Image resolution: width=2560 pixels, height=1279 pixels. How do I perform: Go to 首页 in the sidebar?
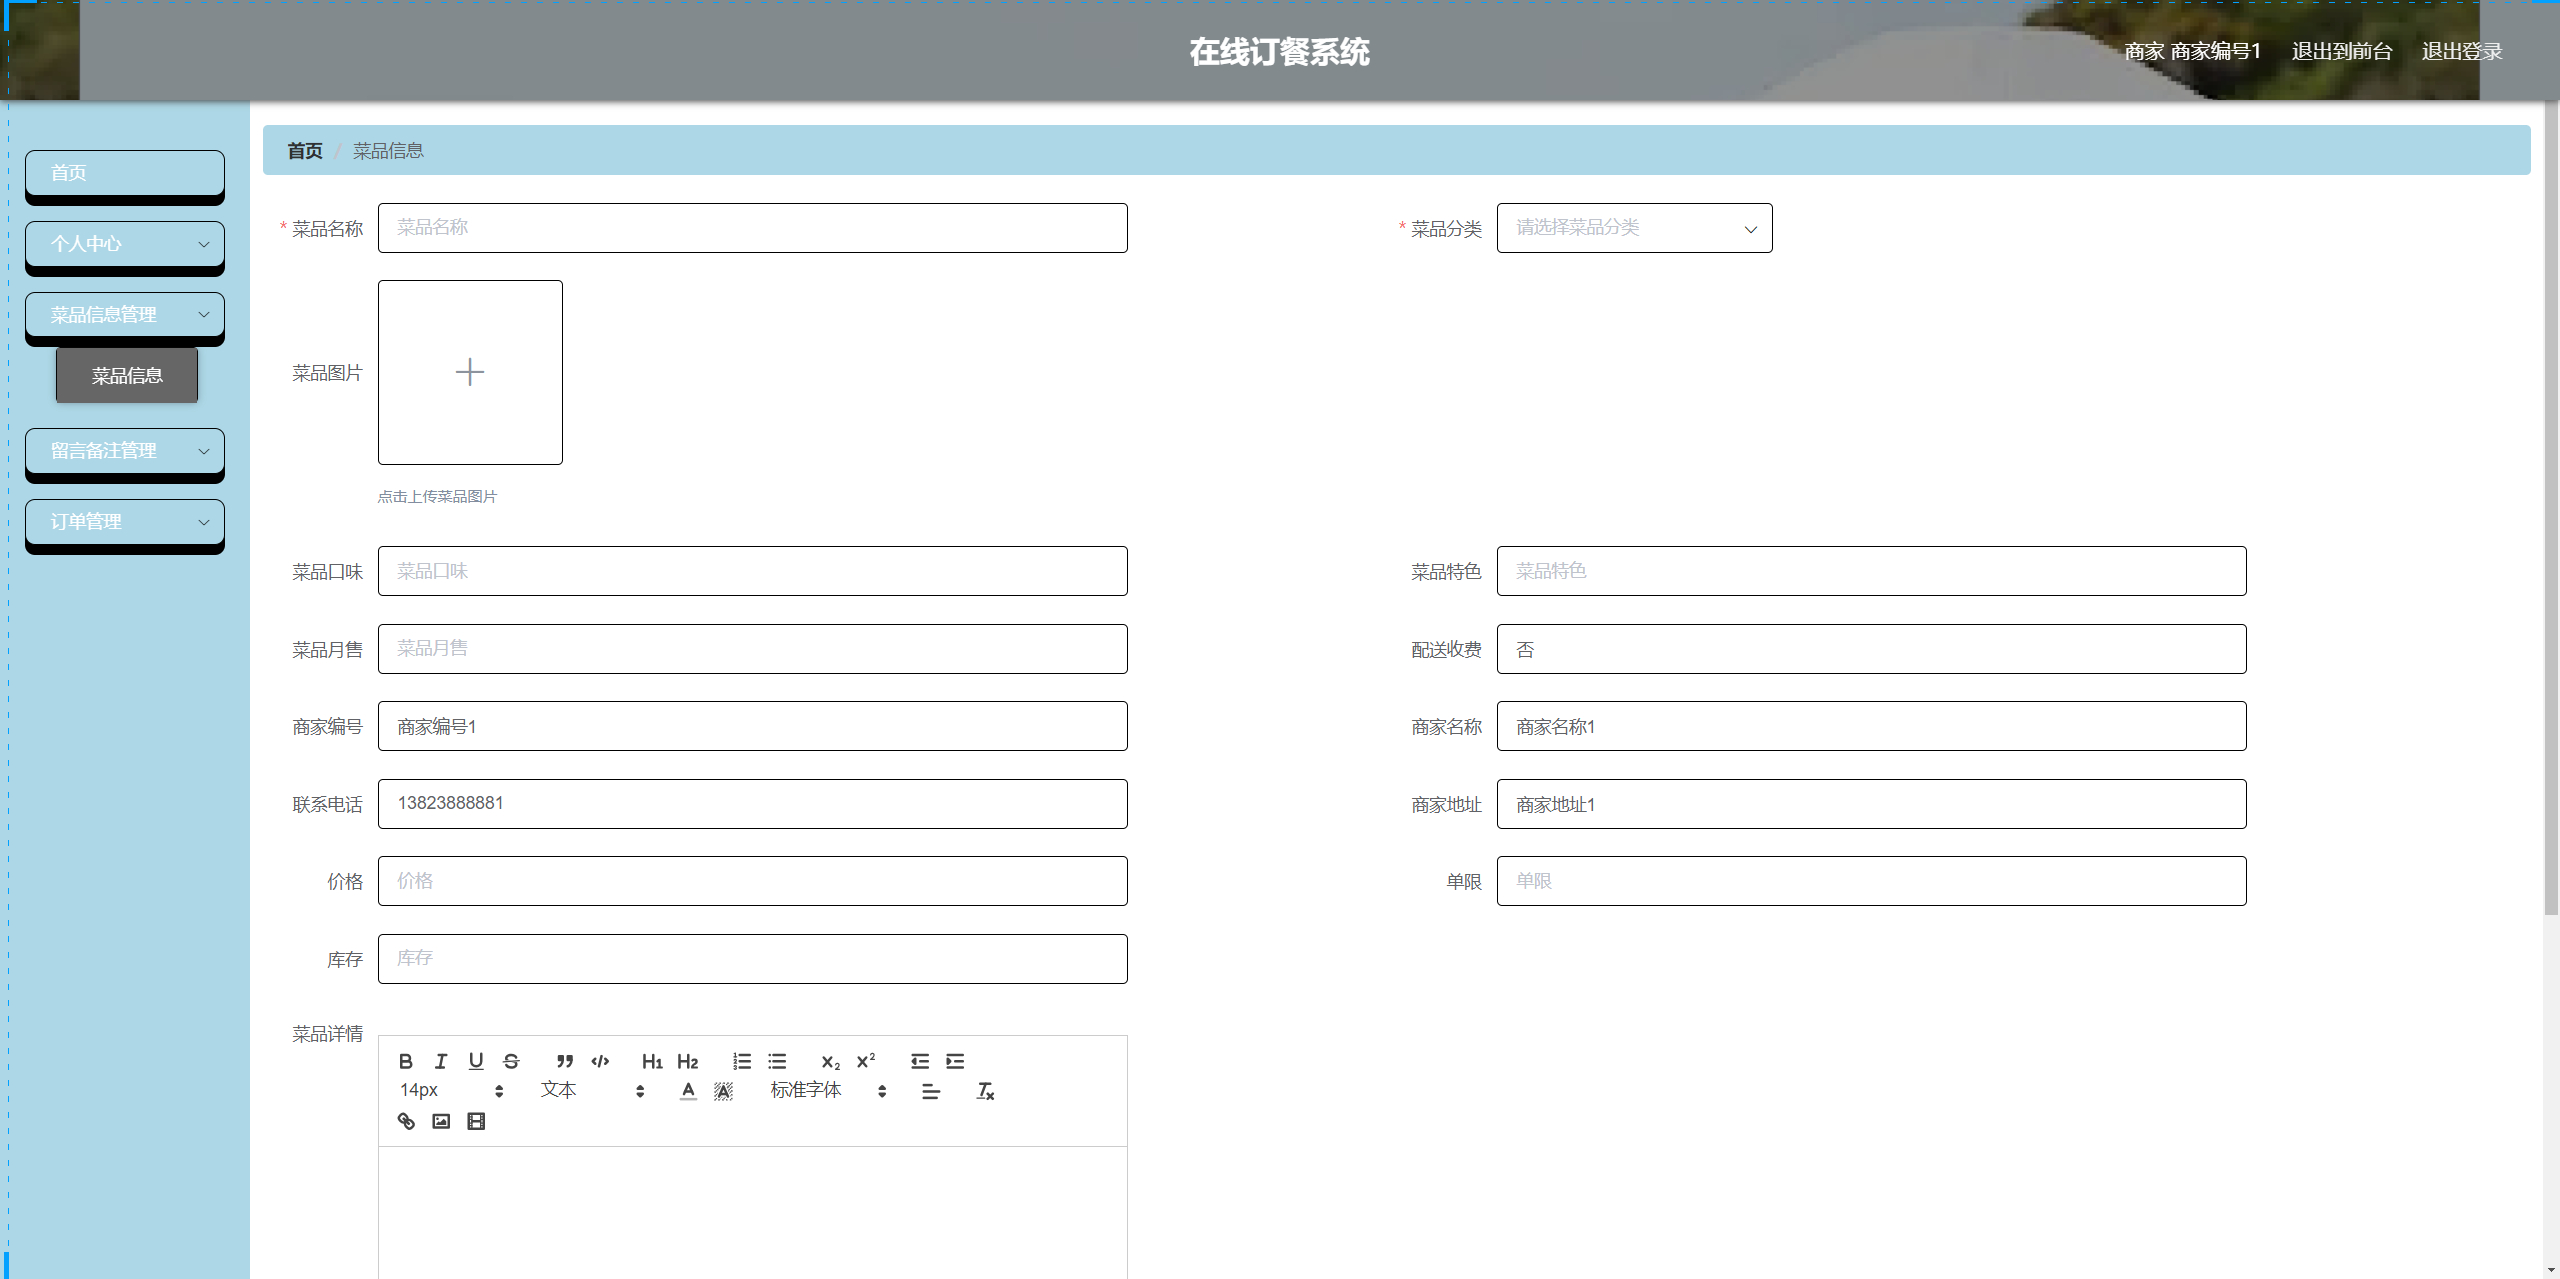(125, 173)
